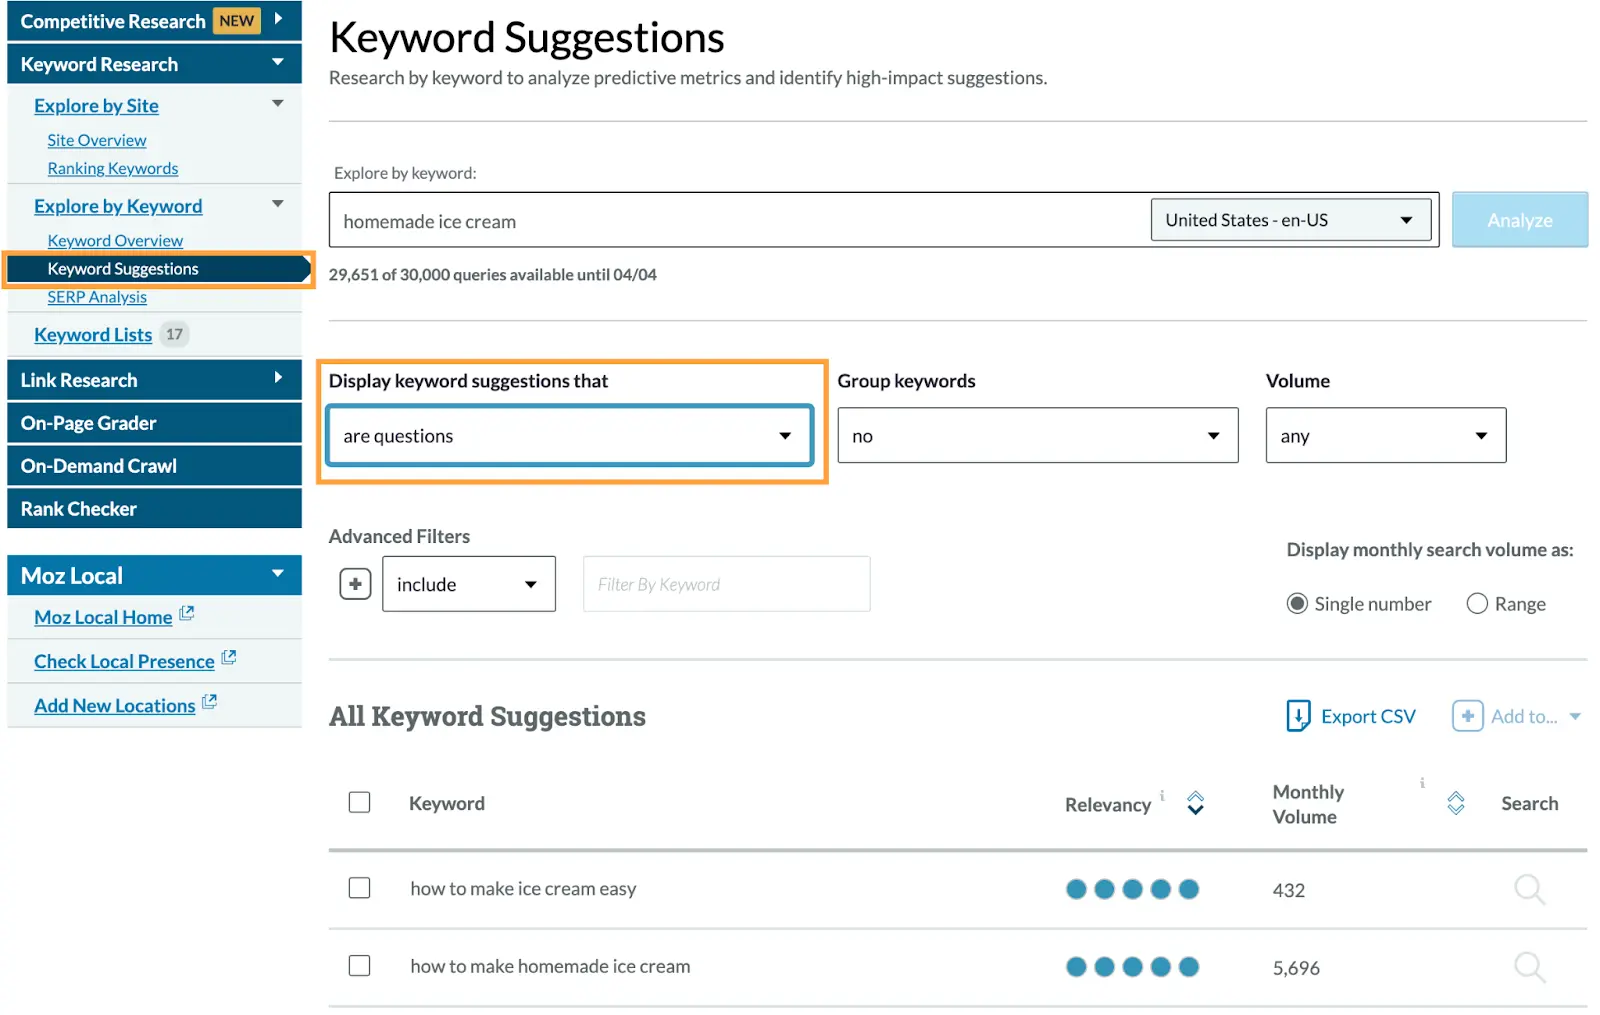This screenshot has width=1600, height=1015.
Task: Click the plus icon to add advanced filter
Action: [x=355, y=584]
